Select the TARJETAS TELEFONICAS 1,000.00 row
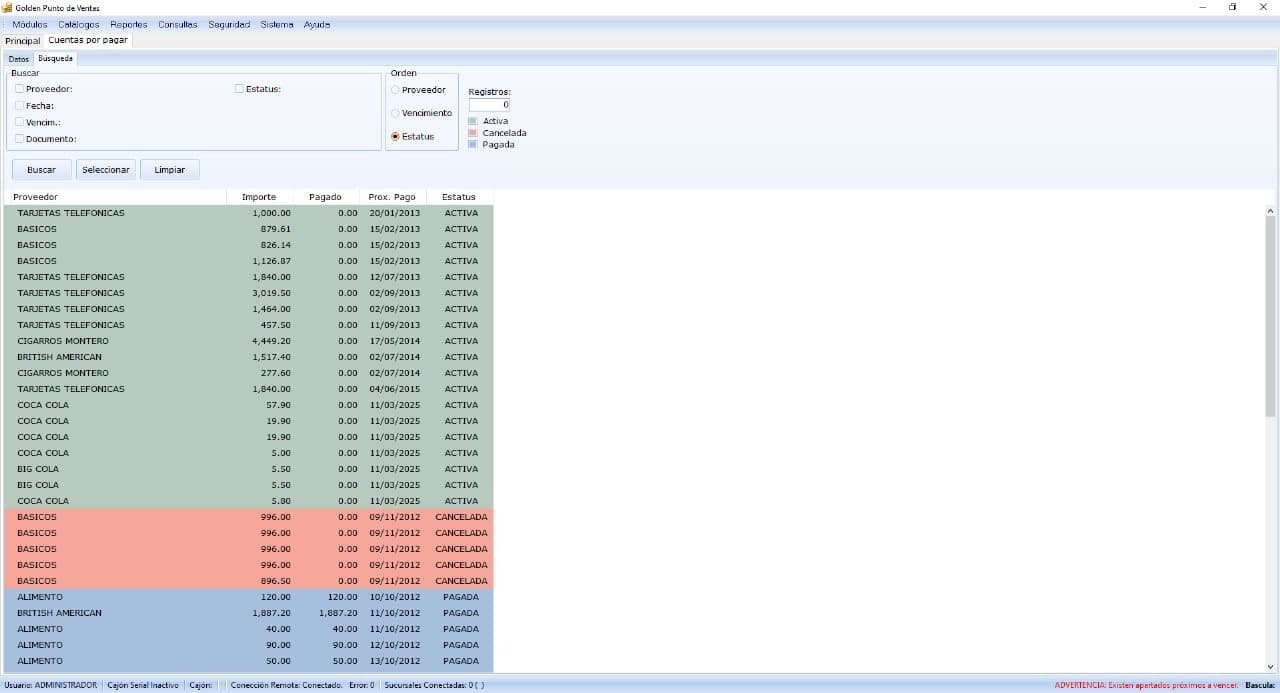 [249, 213]
